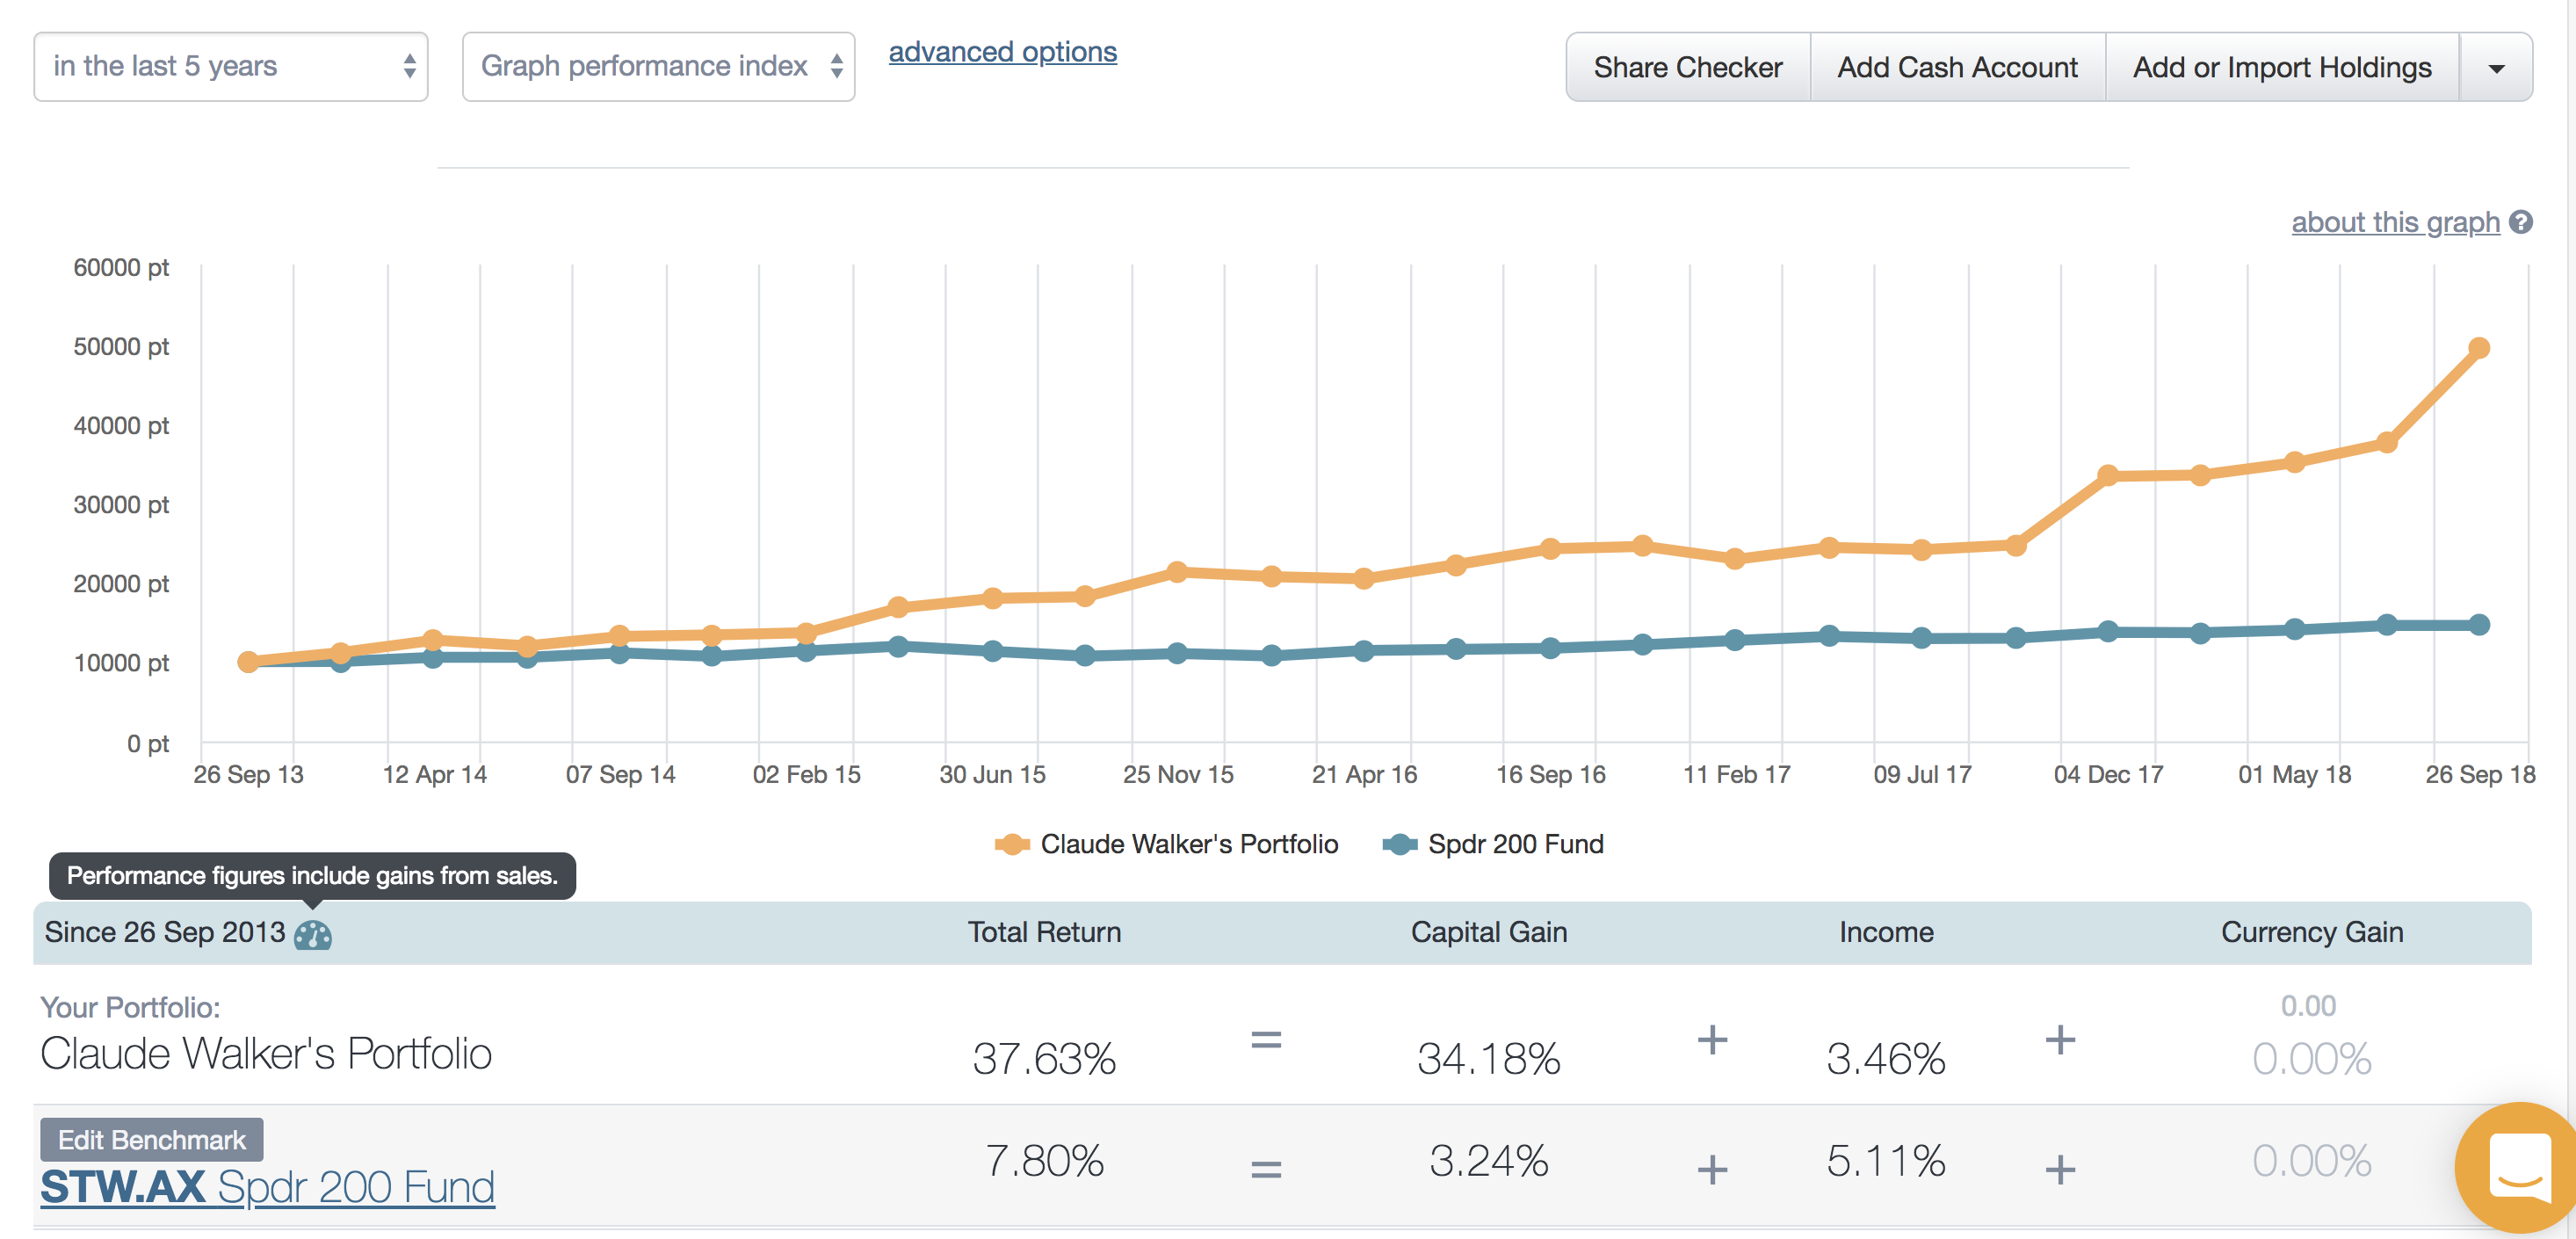
Task: Toggle Claude Walker's Portfolio series in legend
Action: tap(1188, 844)
